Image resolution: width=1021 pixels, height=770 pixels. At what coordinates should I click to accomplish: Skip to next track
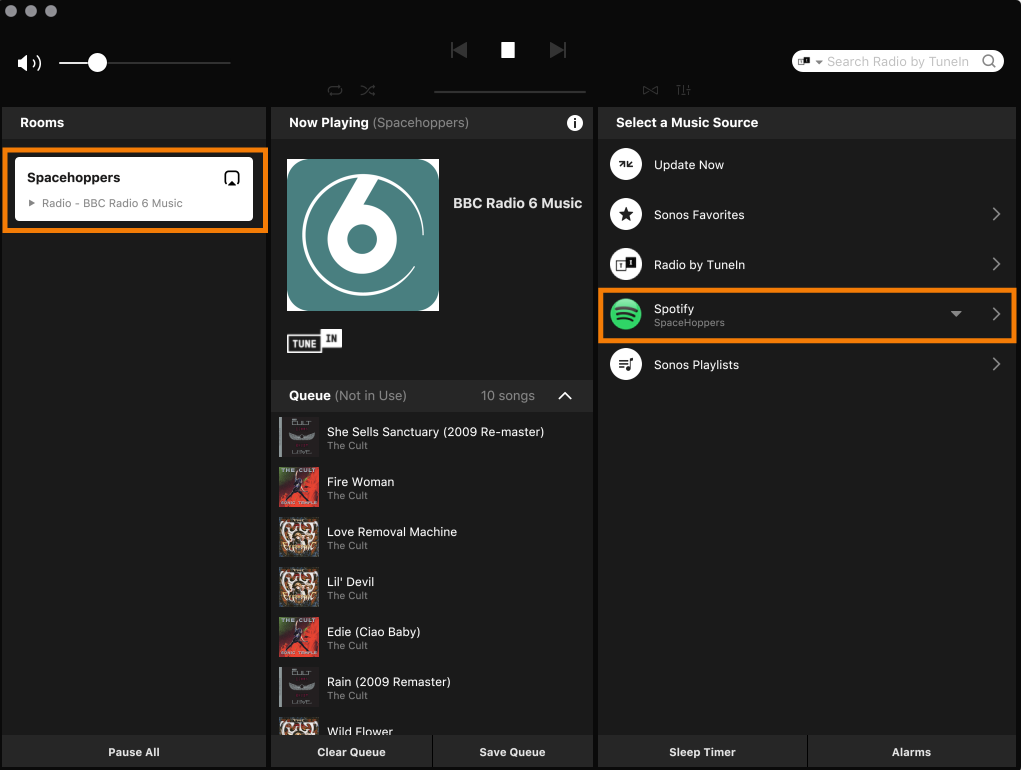point(557,50)
